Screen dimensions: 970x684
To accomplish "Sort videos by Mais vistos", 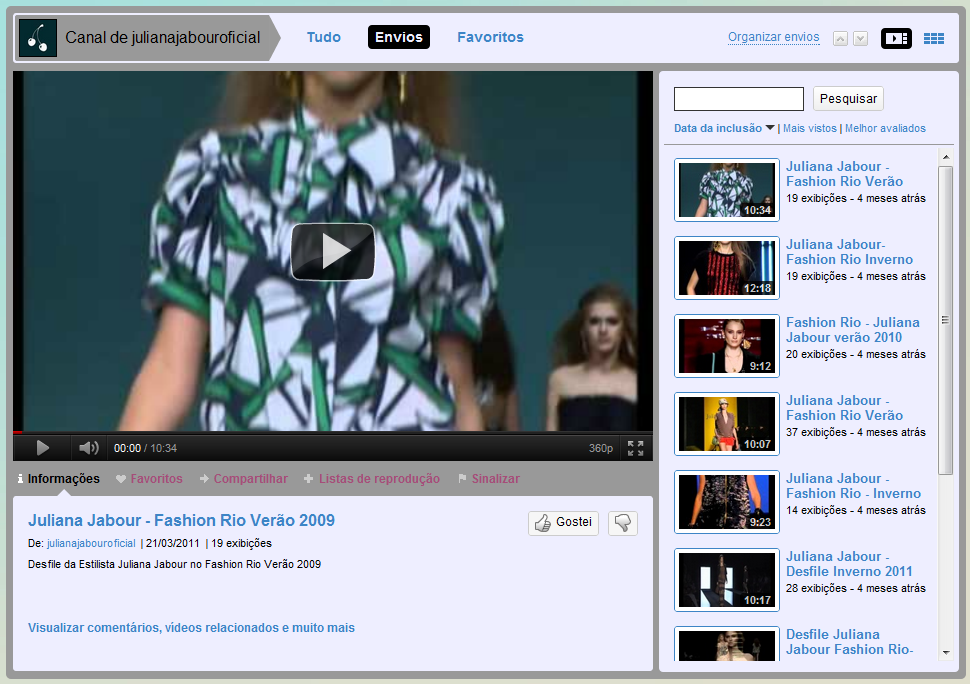I will (x=809, y=128).
